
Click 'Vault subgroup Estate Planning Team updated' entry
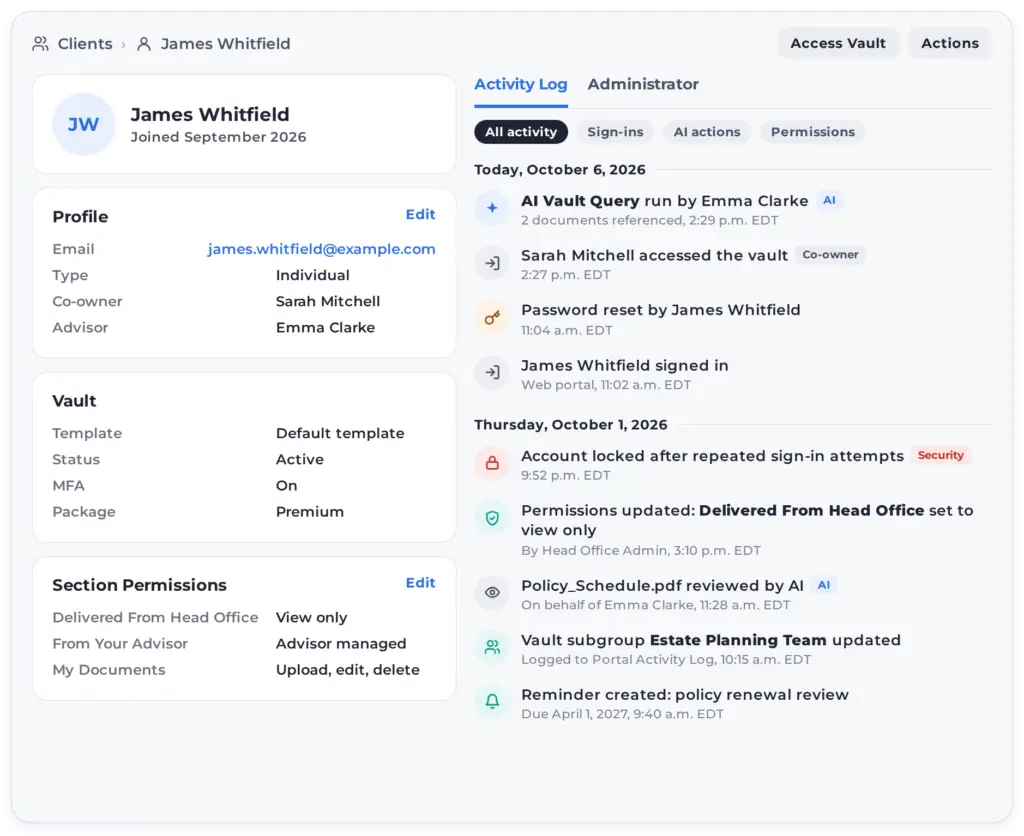(x=711, y=640)
